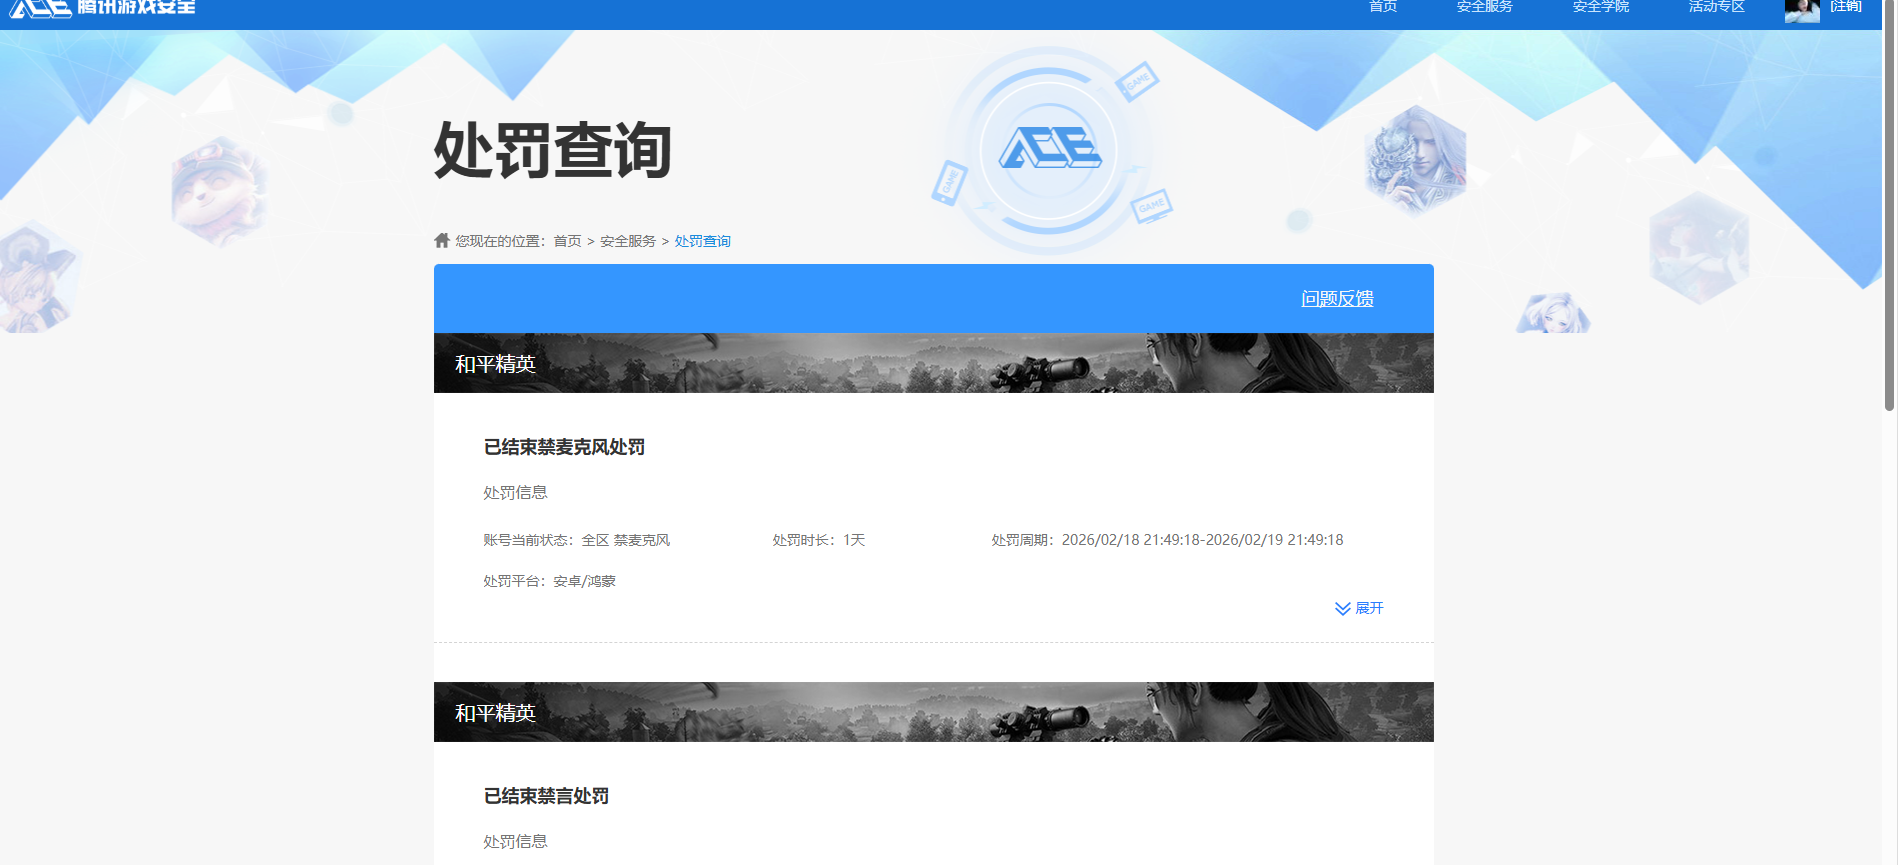
Task: Select the 处罚平台：安卓/鸿蒙 text
Action: (549, 581)
